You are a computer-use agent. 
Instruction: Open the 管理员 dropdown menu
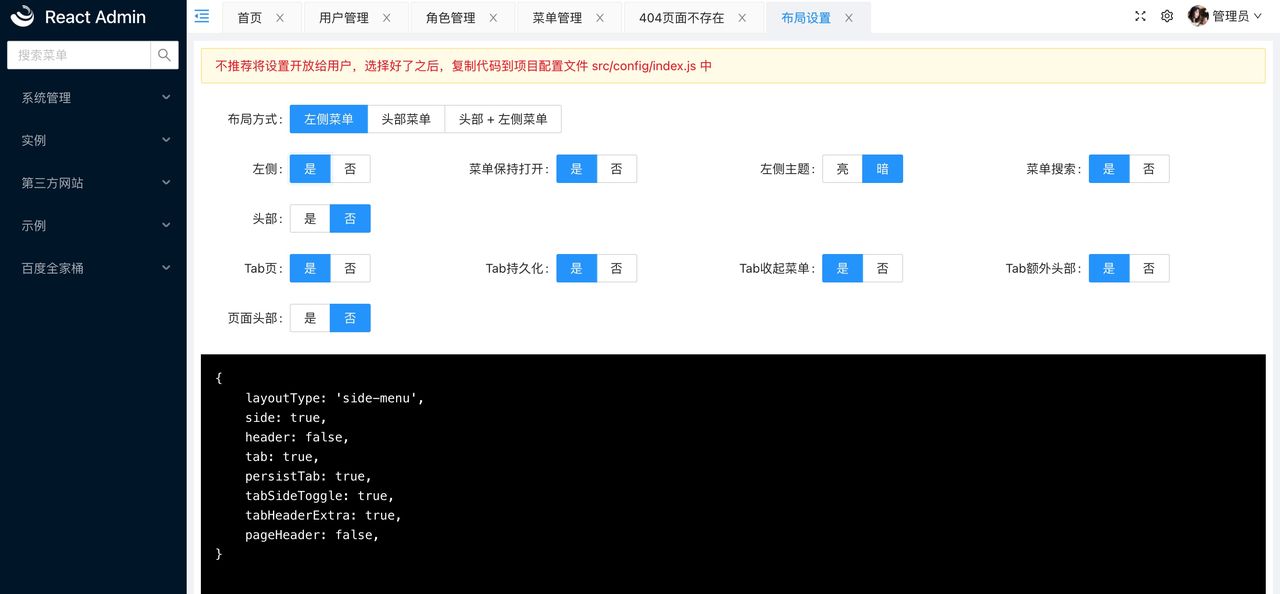(1230, 16)
